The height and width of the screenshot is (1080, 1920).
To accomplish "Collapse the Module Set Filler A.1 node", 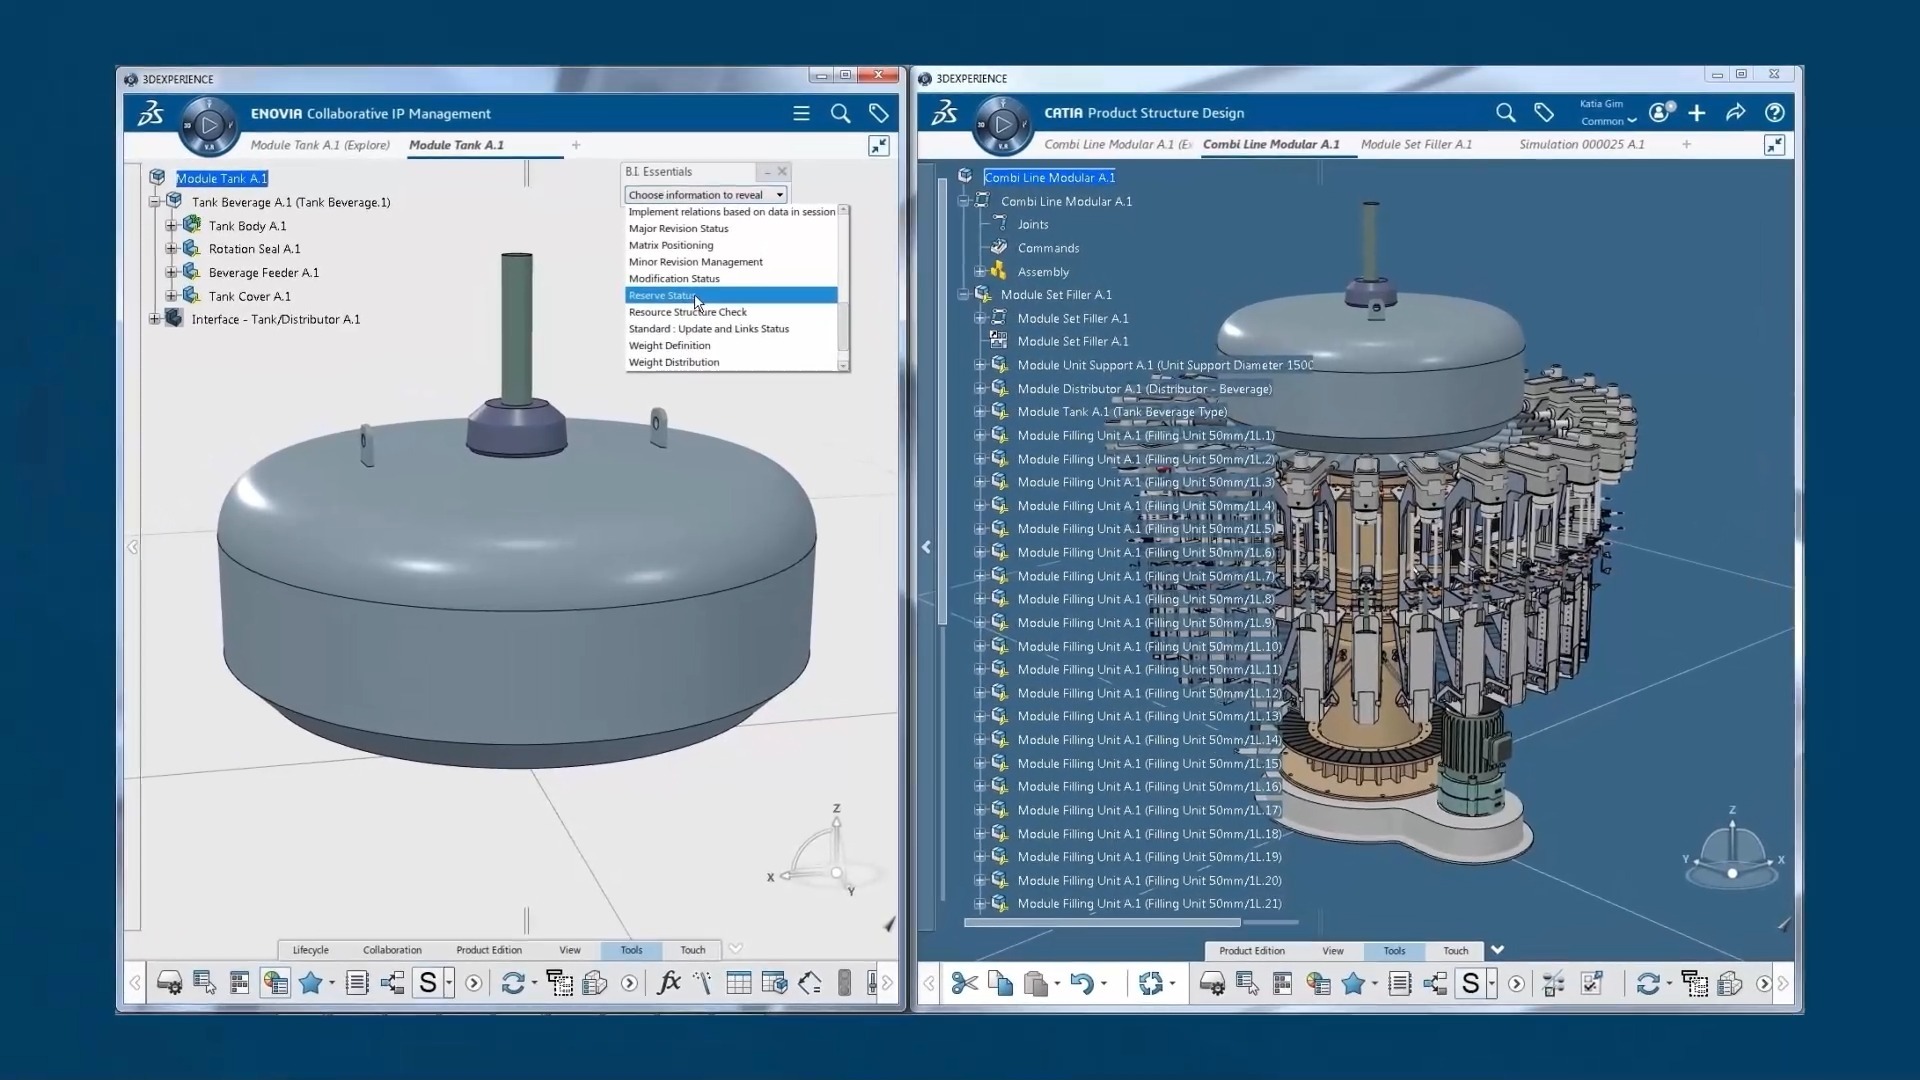I will point(963,295).
